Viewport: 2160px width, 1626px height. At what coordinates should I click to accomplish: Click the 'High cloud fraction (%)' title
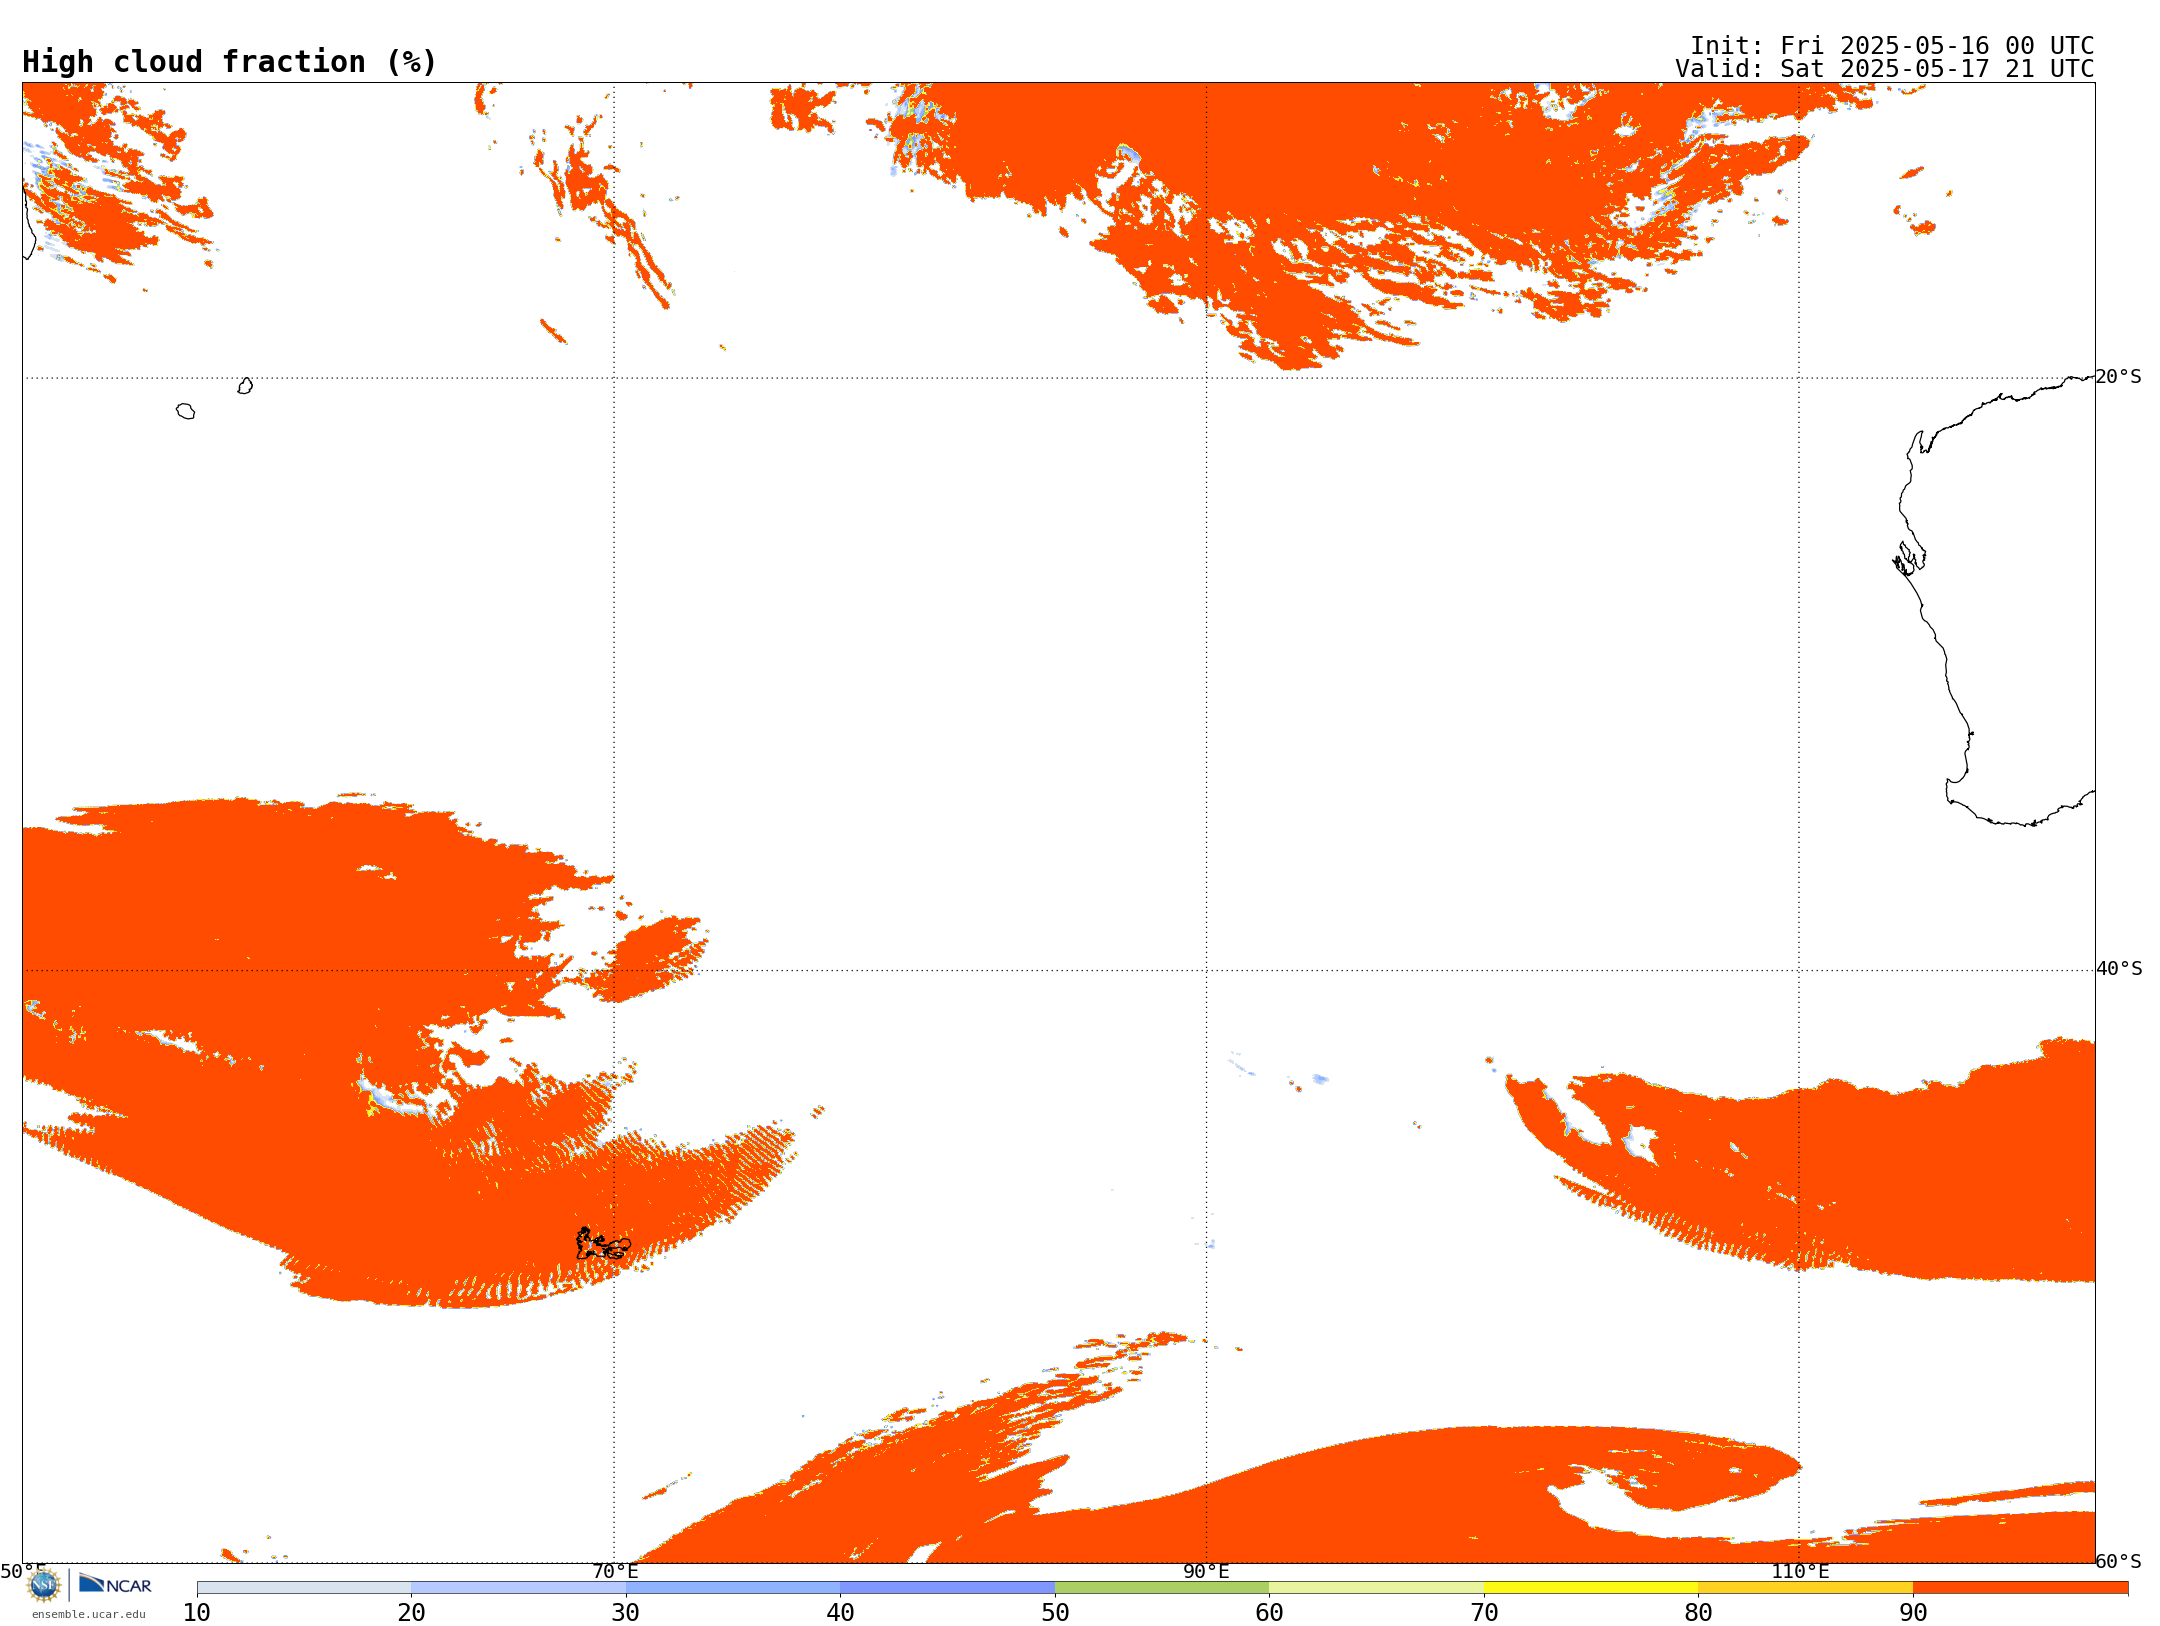[230, 62]
